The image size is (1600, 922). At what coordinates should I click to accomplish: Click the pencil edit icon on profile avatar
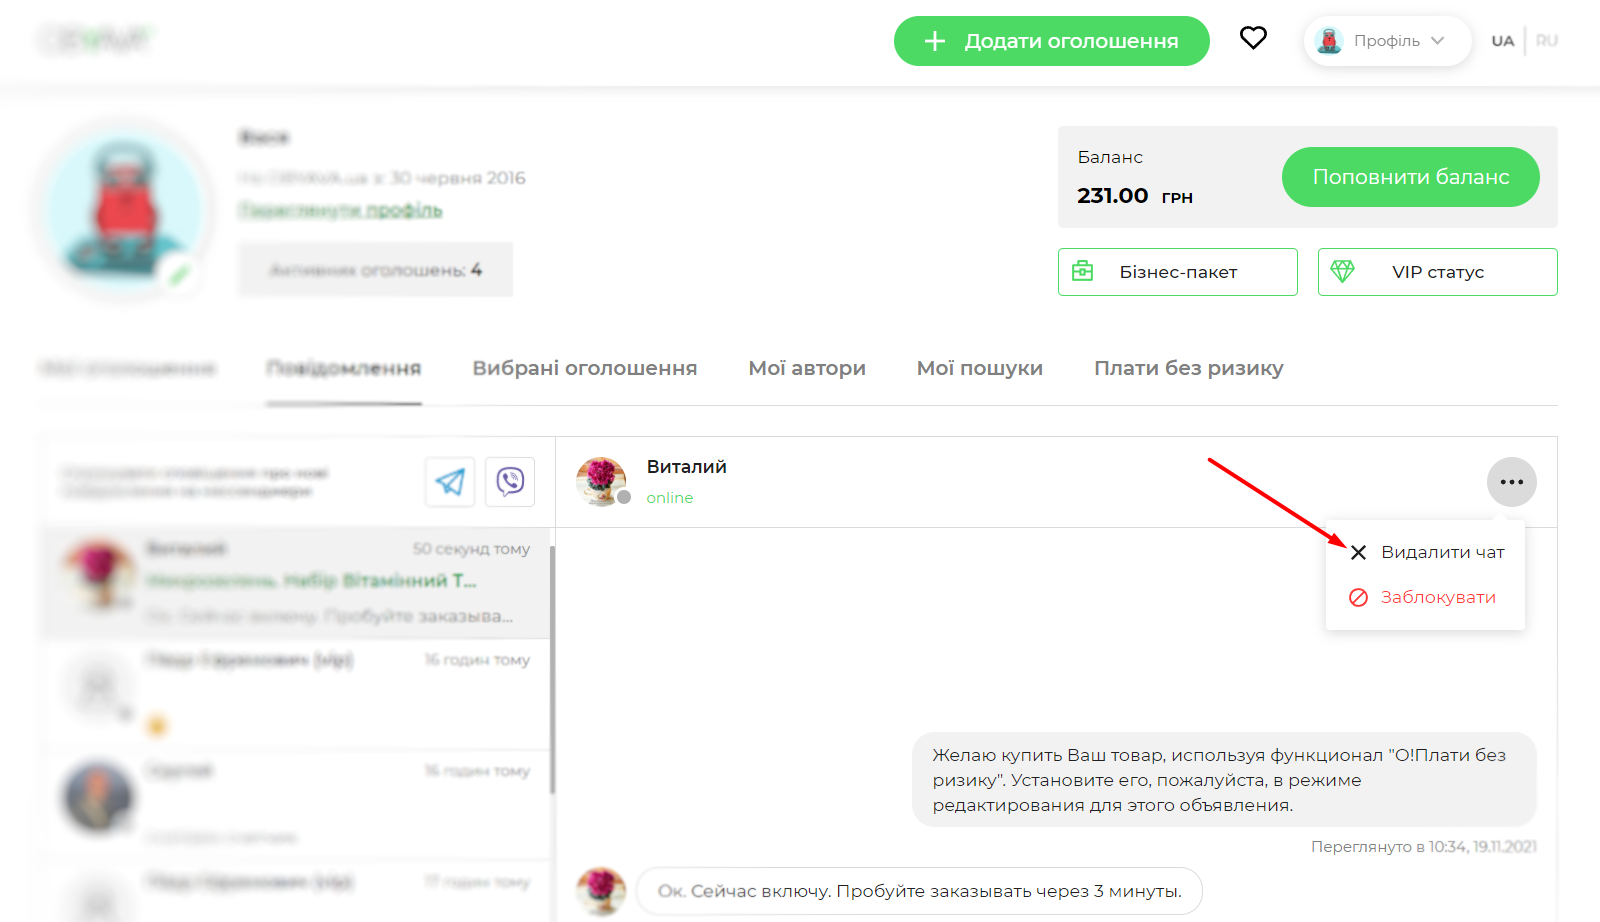179,275
